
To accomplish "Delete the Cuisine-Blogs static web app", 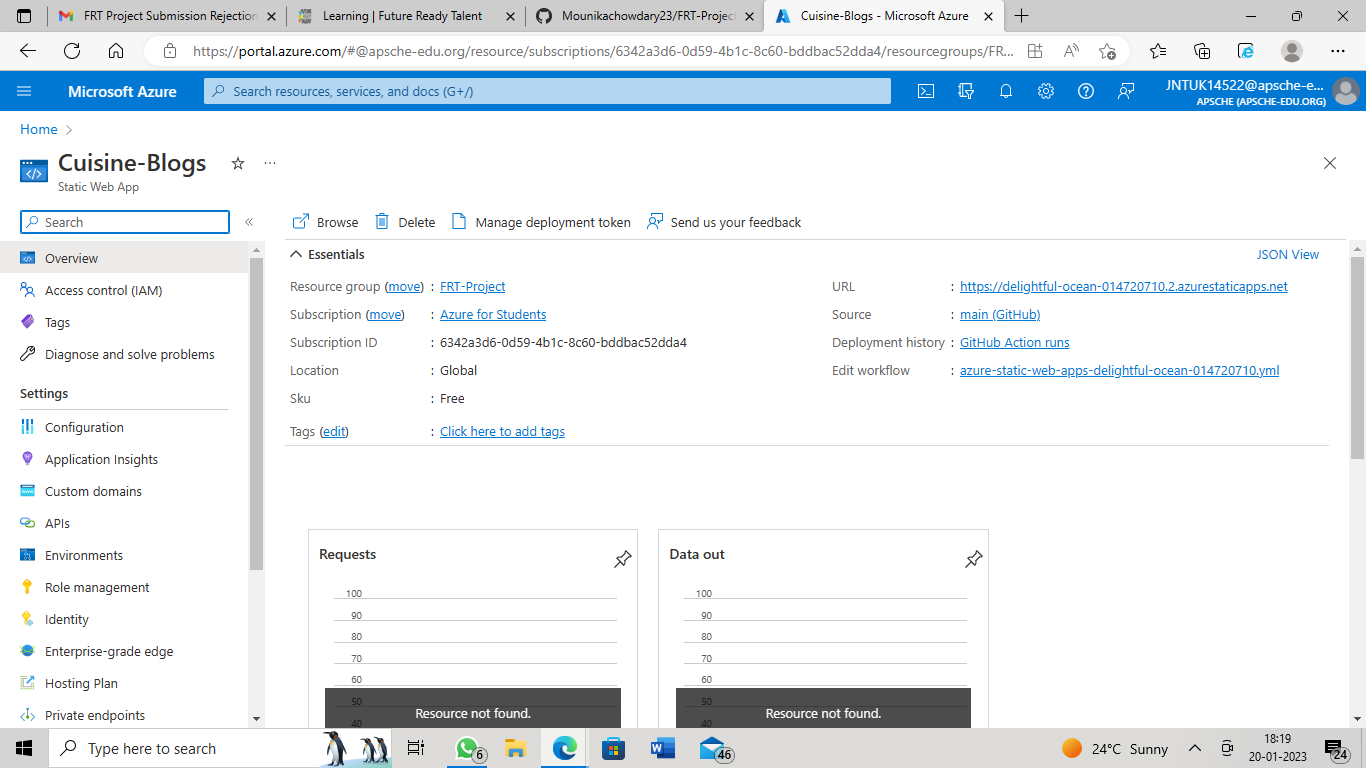I will click(404, 221).
